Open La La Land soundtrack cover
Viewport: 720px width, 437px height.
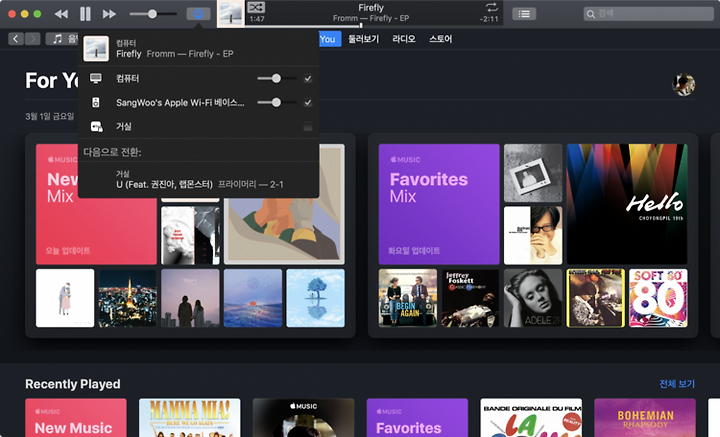pos(531,418)
